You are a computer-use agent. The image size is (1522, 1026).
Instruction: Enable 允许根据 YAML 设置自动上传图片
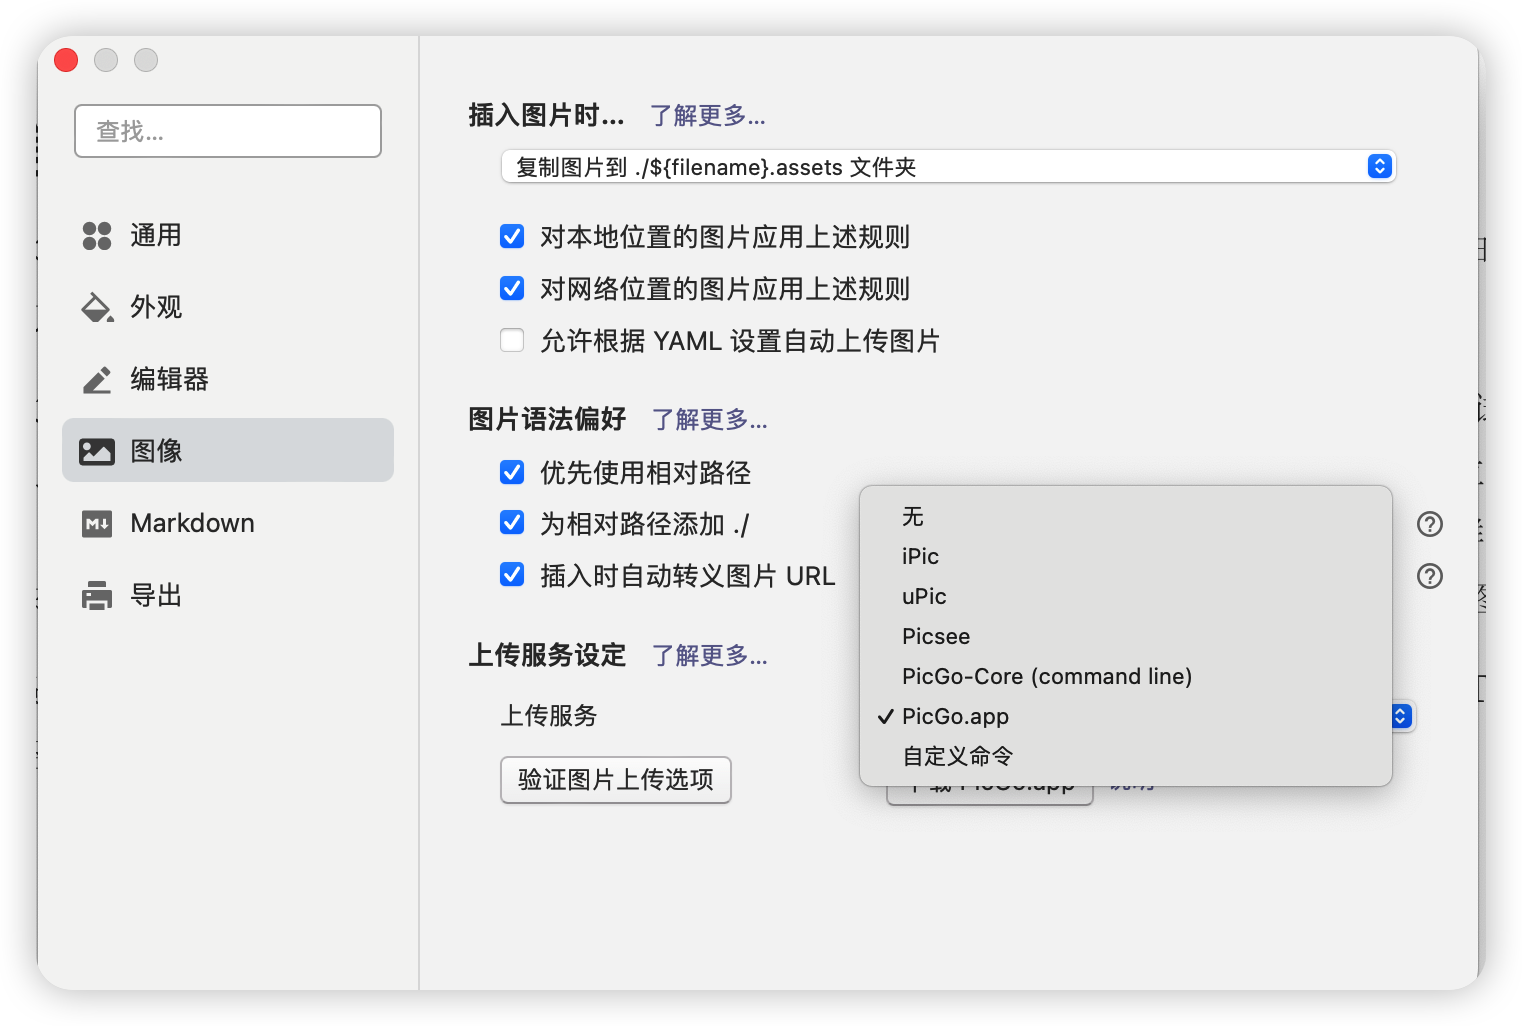pos(511,340)
